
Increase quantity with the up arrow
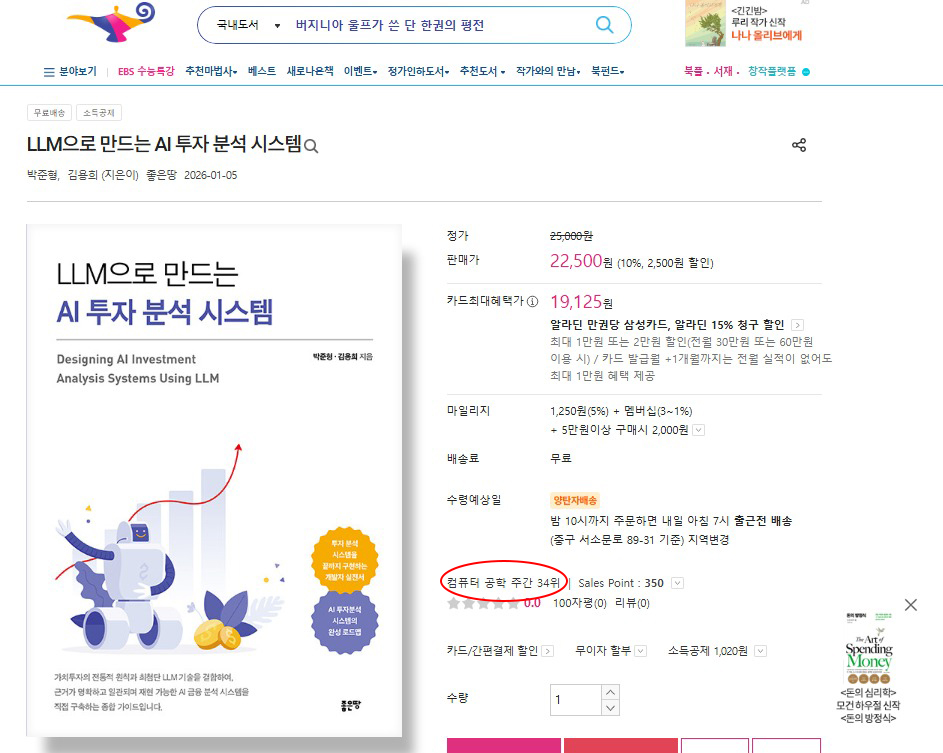coord(610,692)
